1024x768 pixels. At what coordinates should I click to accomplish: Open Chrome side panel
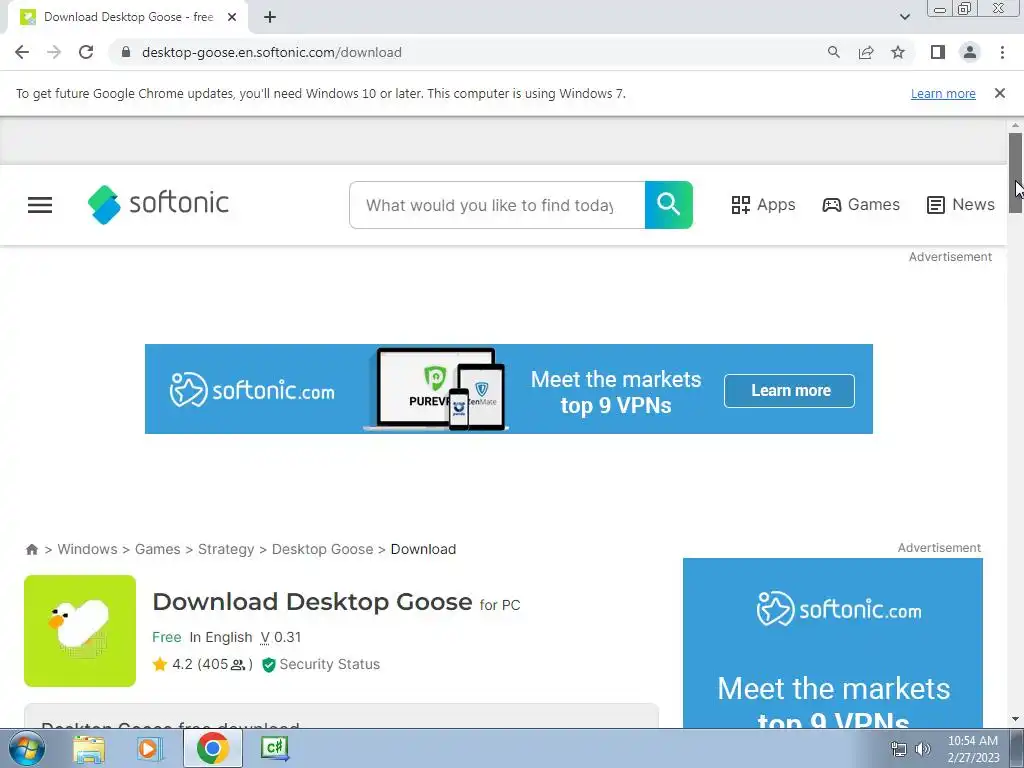click(938, 52)
